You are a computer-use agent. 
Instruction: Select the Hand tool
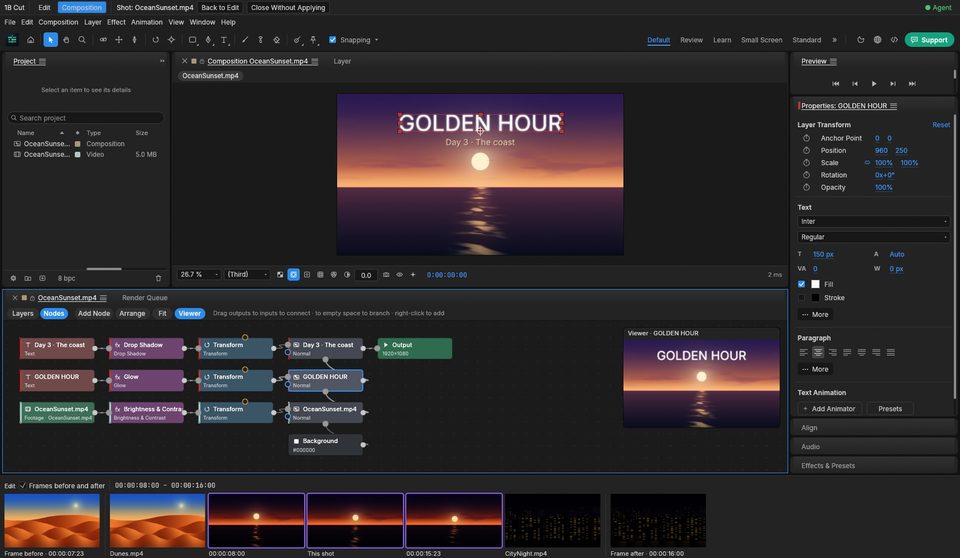tap(66, 40)
